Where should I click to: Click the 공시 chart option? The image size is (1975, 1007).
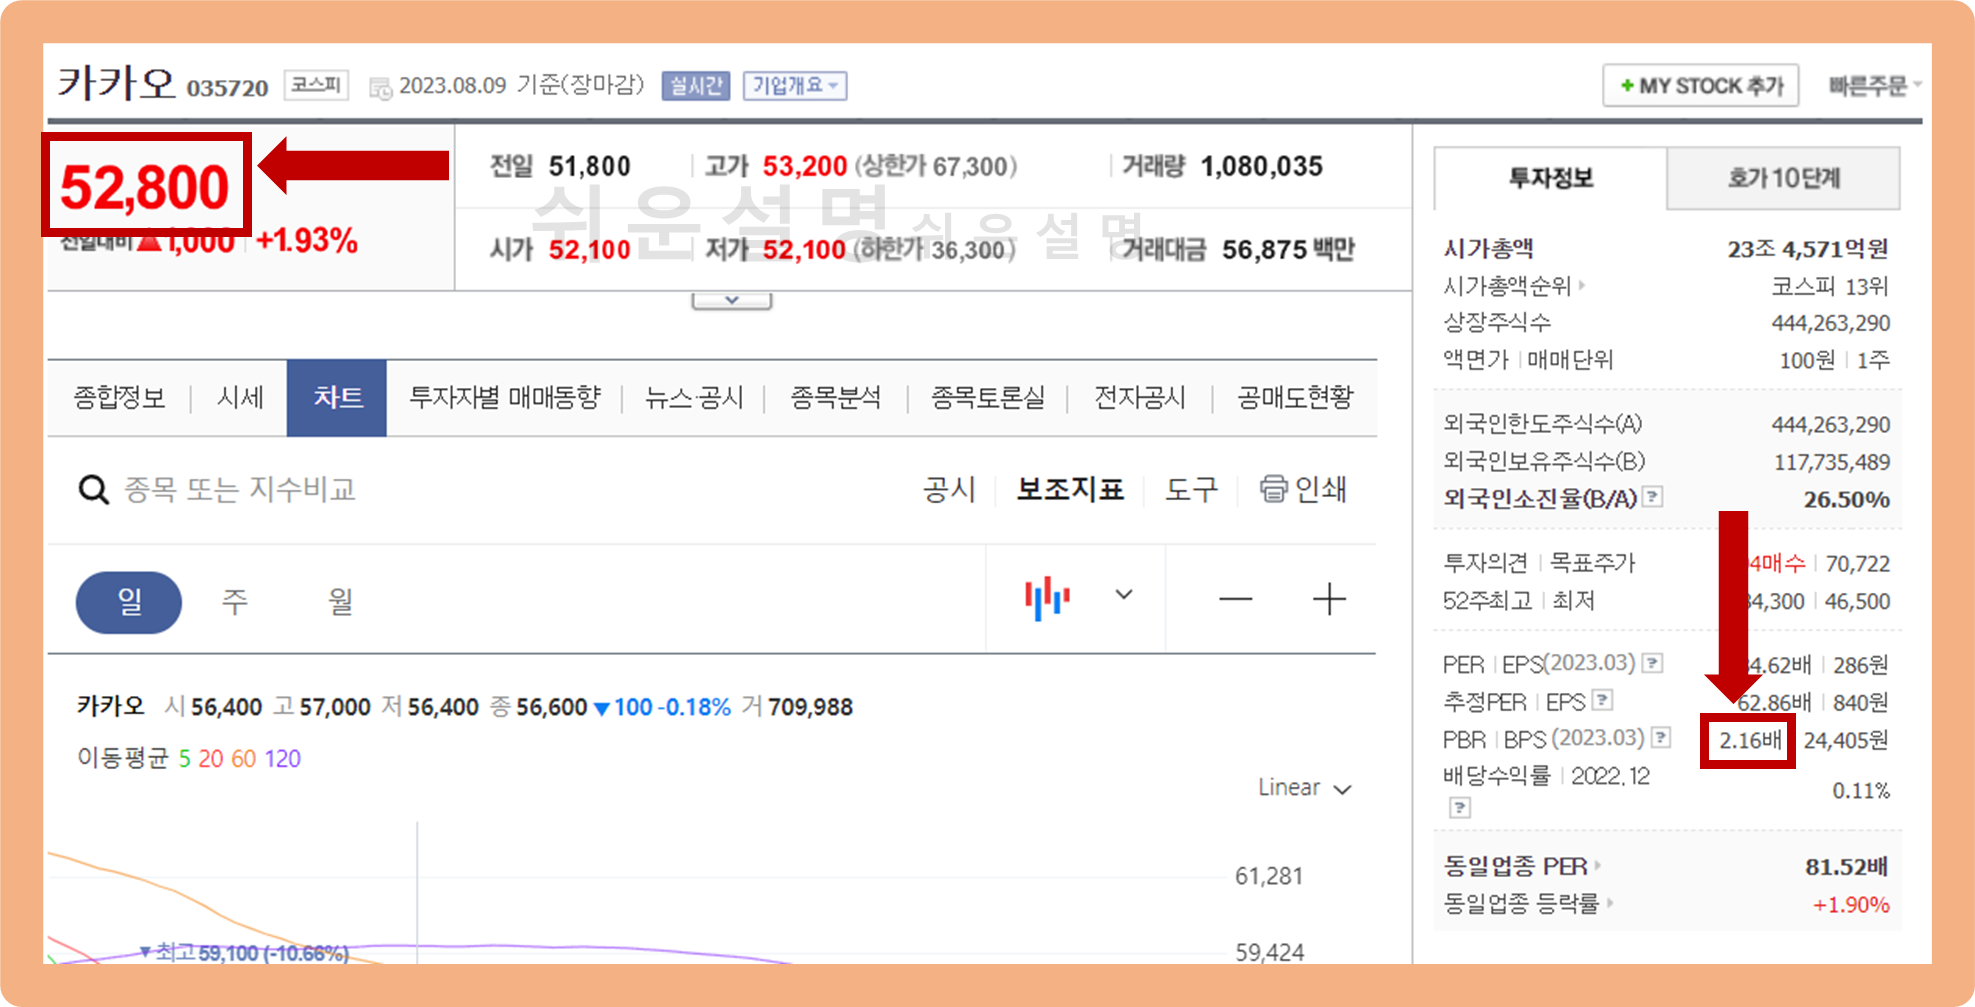coord(949,489)
